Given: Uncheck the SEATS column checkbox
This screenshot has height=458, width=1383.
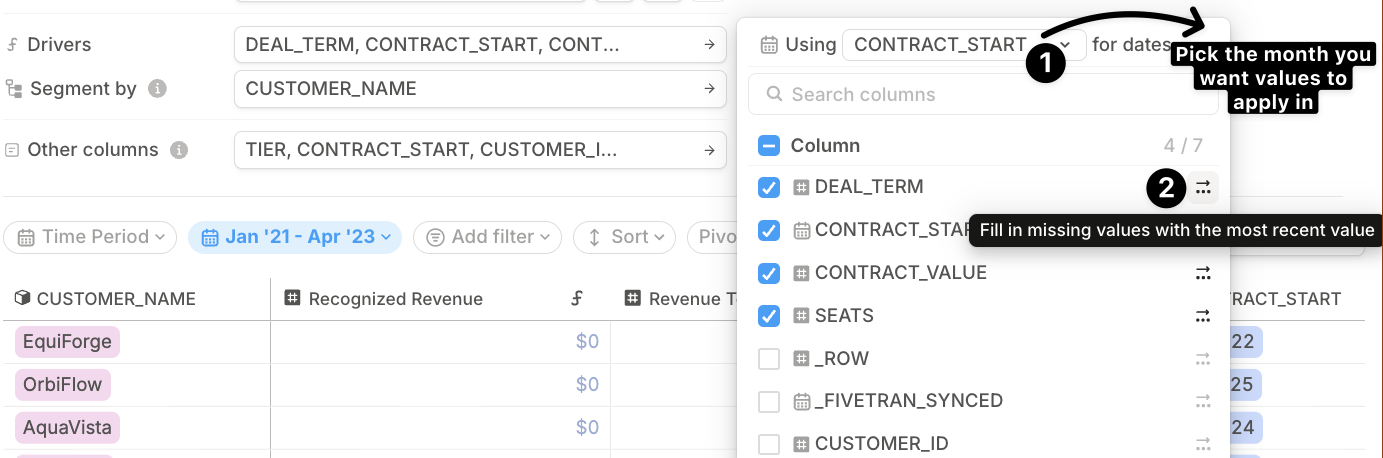Looking at the screenshot, I should point(769,316).
